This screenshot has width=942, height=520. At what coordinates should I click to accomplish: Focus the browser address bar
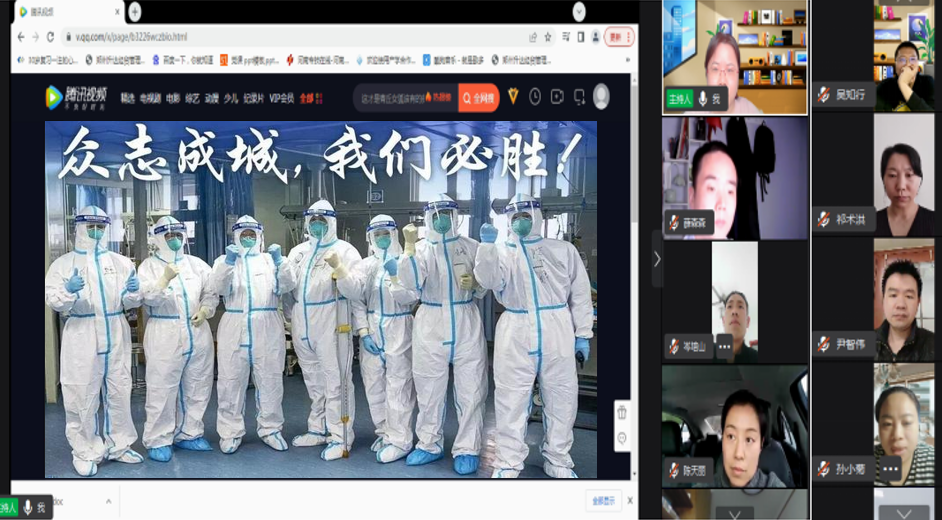click(x=294, y=37)
